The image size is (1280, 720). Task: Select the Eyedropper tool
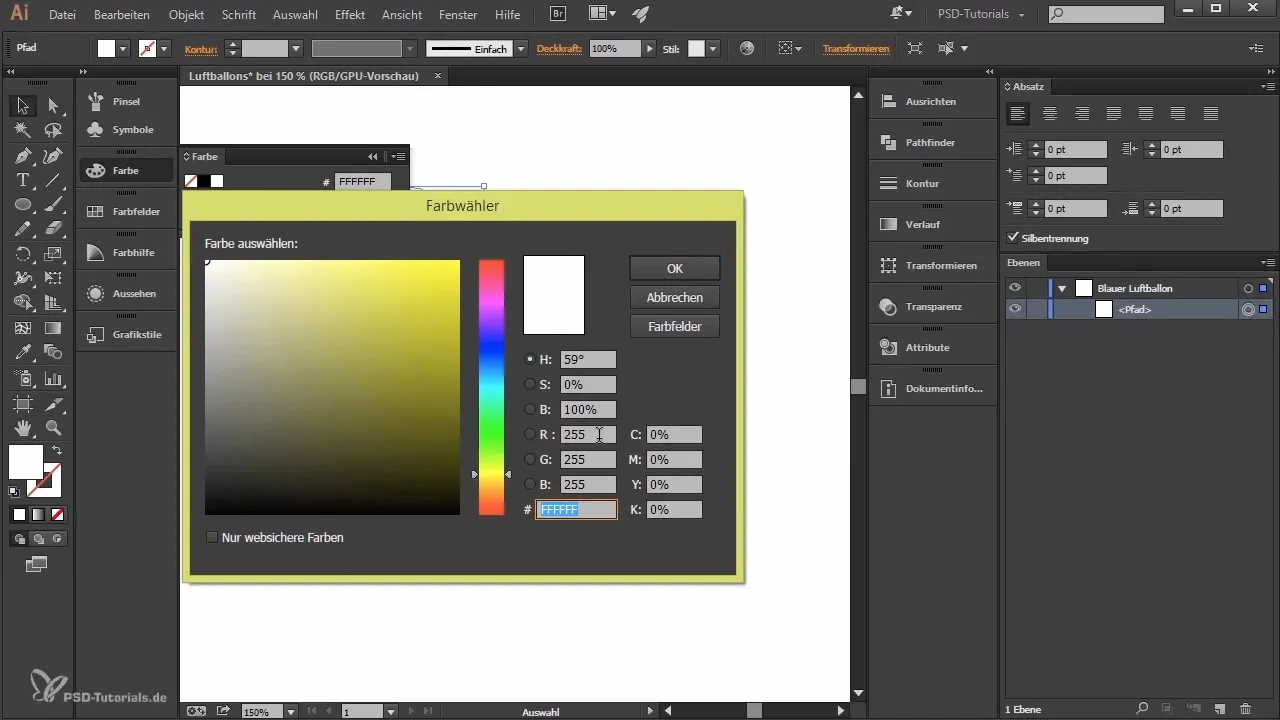pyautogui.click(x=23, y=352)
